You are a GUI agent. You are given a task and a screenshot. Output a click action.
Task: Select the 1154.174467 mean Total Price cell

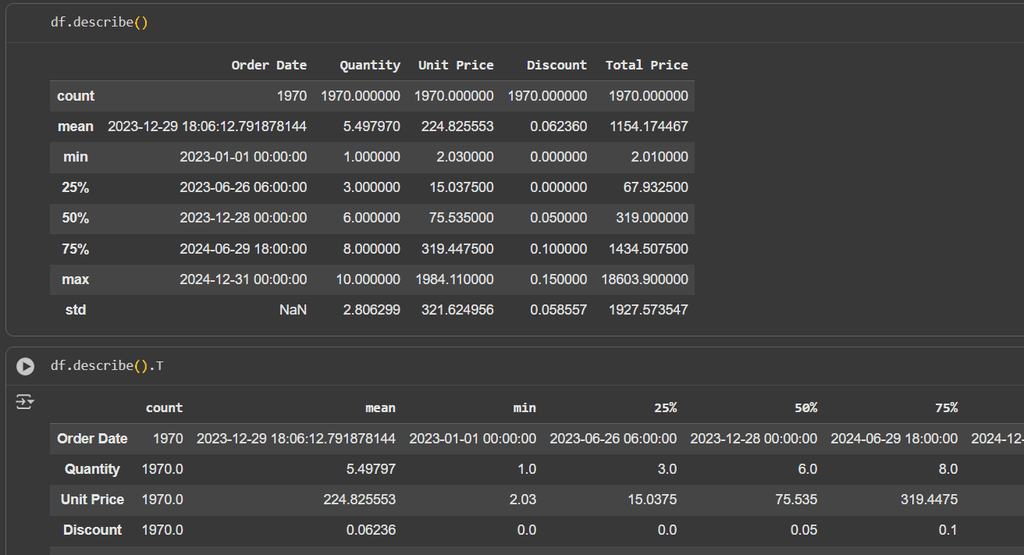[x=648, y=127]
